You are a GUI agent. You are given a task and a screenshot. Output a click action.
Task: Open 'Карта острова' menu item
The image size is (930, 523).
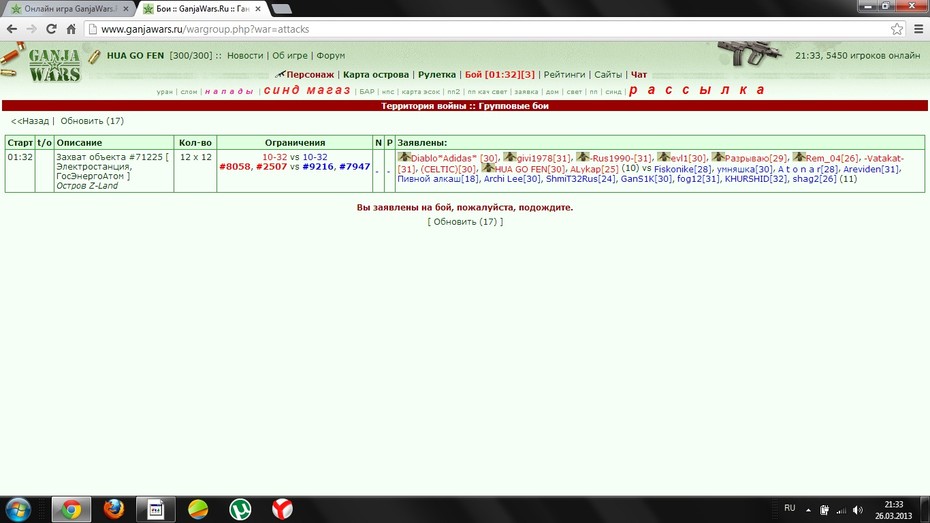click(x=376, y=75)
